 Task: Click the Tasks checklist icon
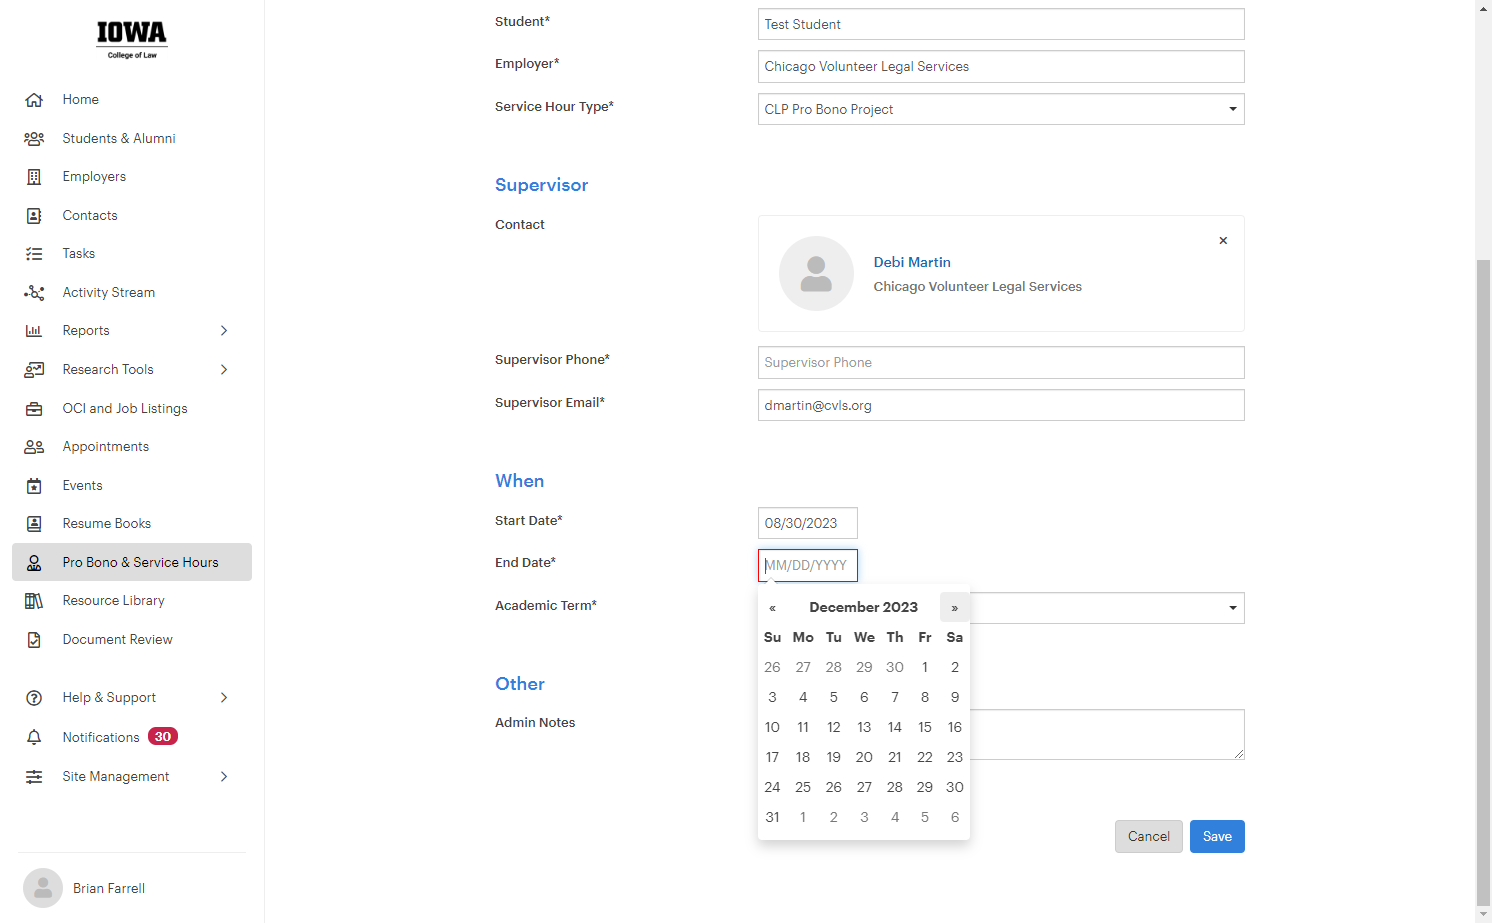tap(34, 254)
